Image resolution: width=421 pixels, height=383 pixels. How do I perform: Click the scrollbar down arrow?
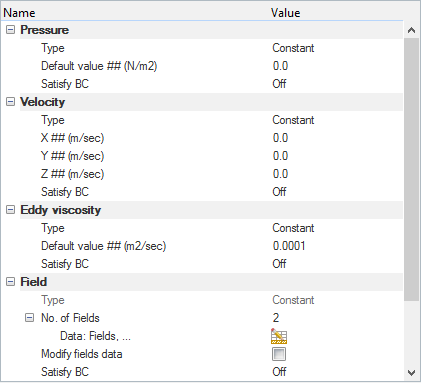click(x=411, y=372)
